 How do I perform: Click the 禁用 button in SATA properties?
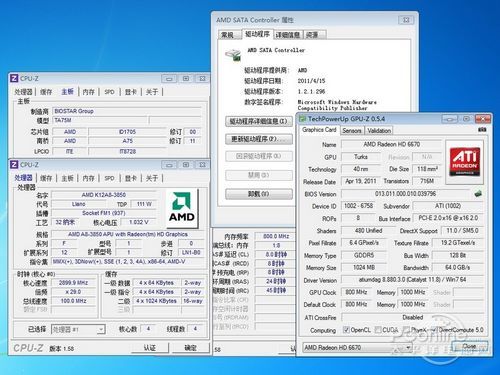coord(259,175)
